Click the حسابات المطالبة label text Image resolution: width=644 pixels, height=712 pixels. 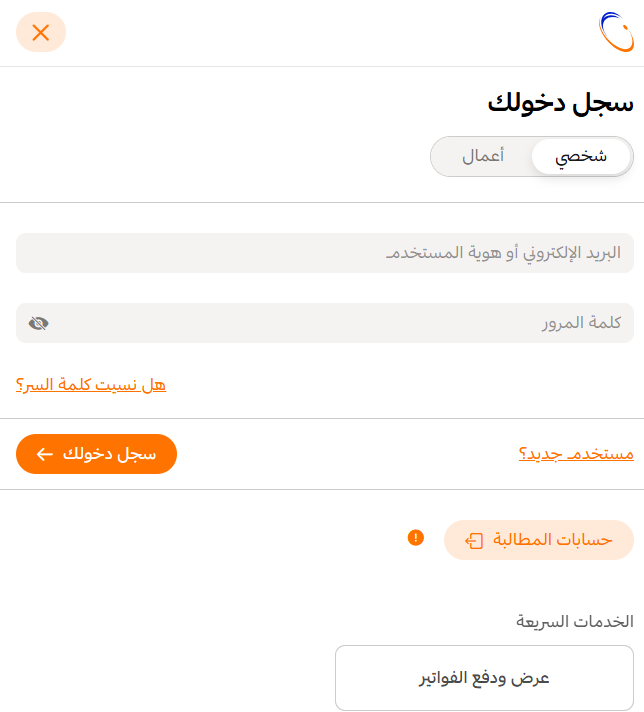(553, 539)
